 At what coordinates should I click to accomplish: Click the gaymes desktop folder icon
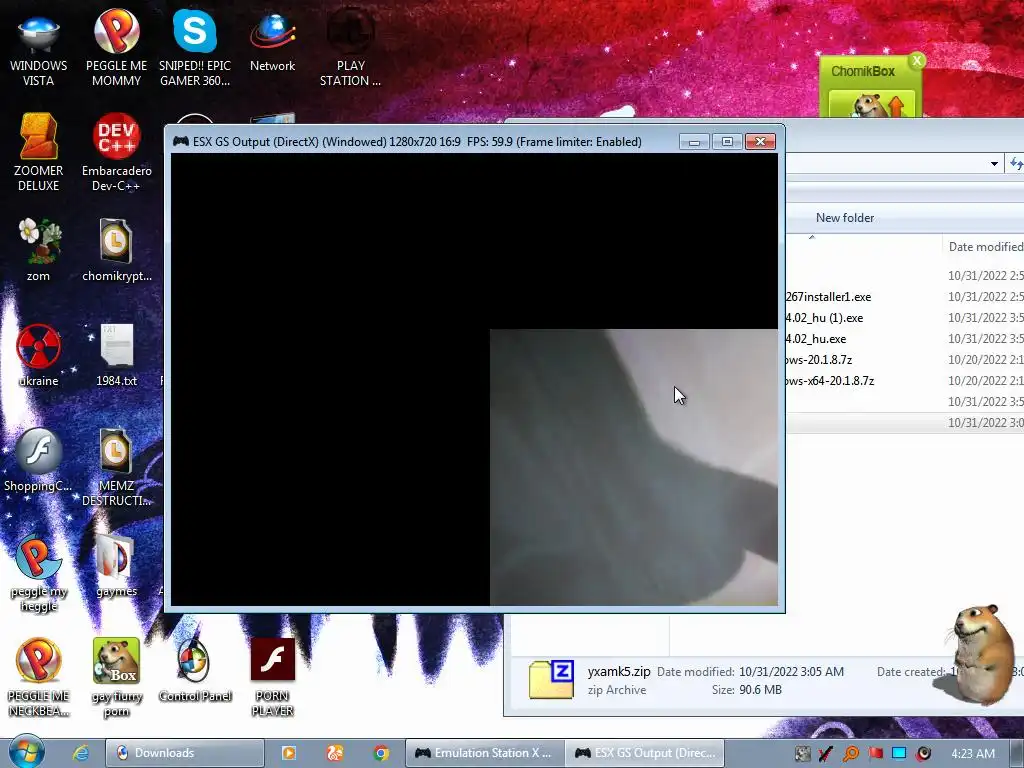tap(116, 566)
